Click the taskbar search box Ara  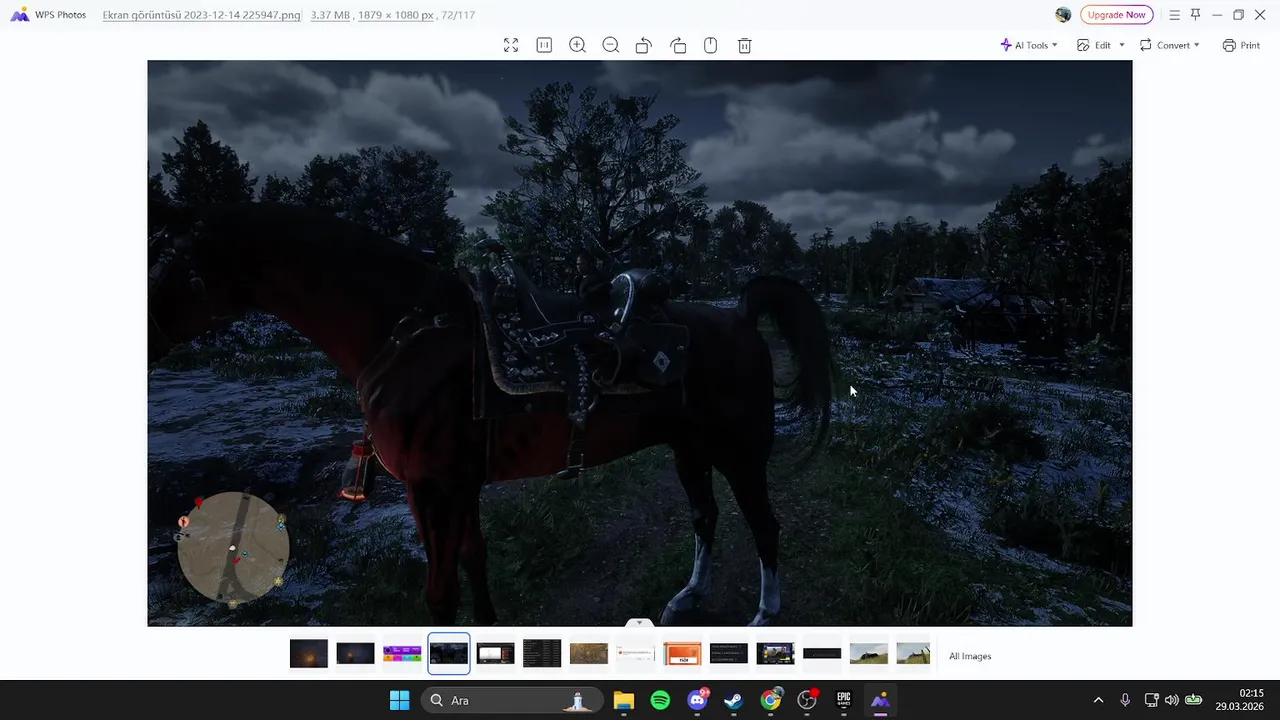[512, 700]
